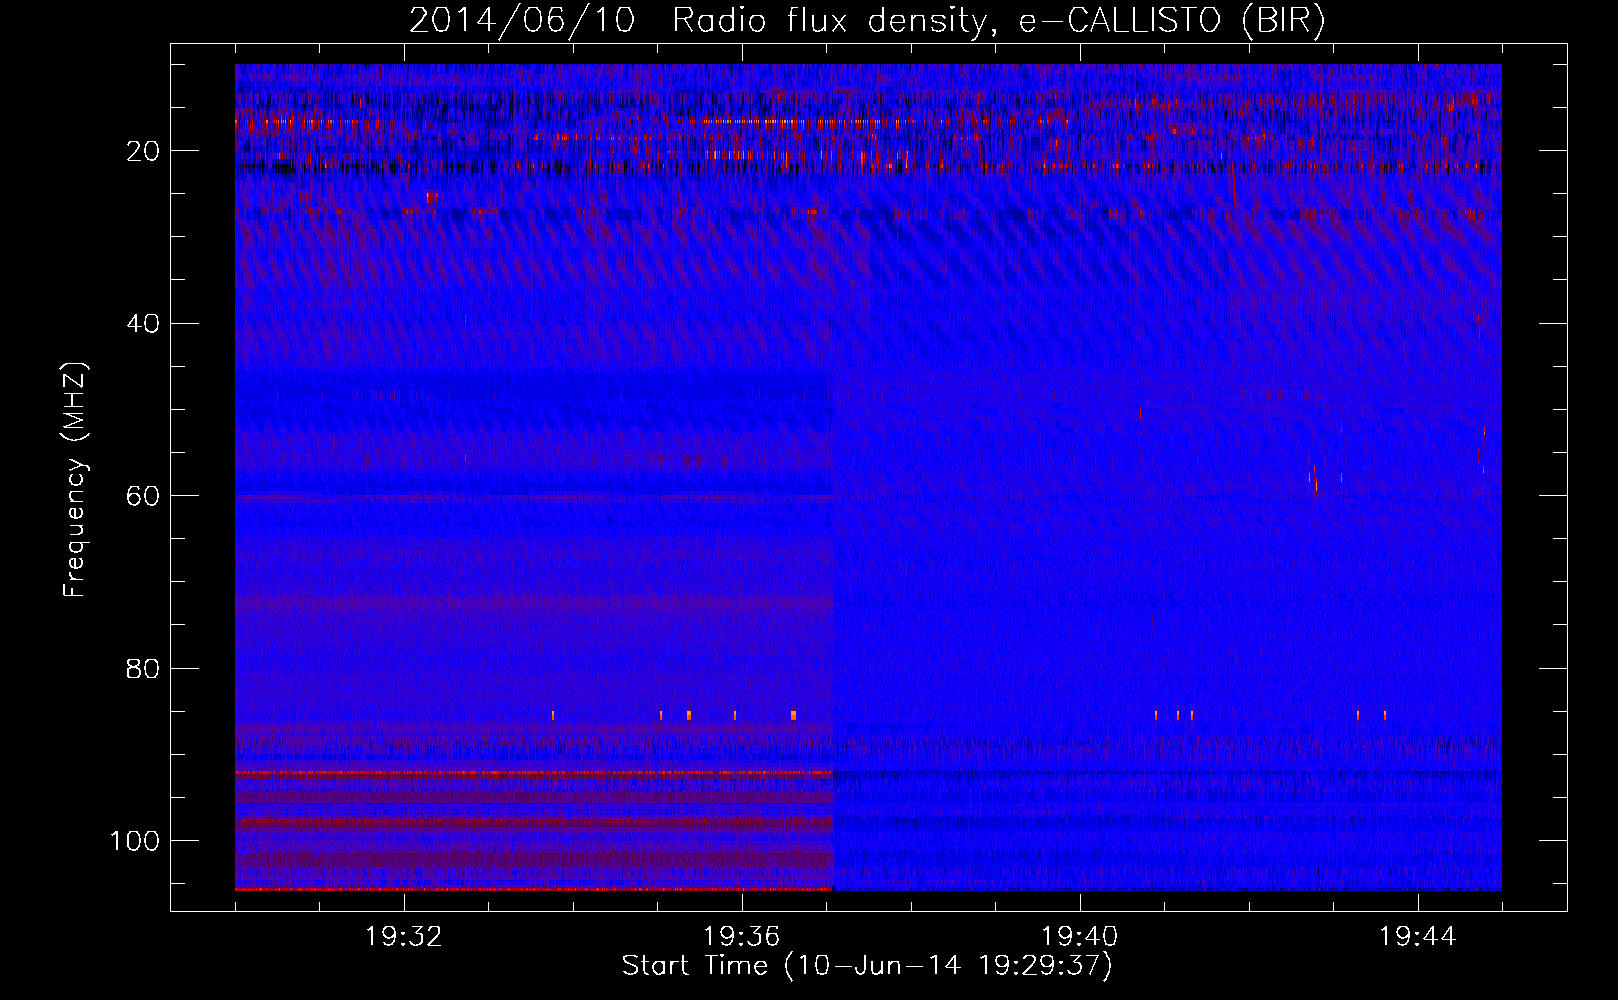Click the 19:32 time tick label

(x=404, y=937)
